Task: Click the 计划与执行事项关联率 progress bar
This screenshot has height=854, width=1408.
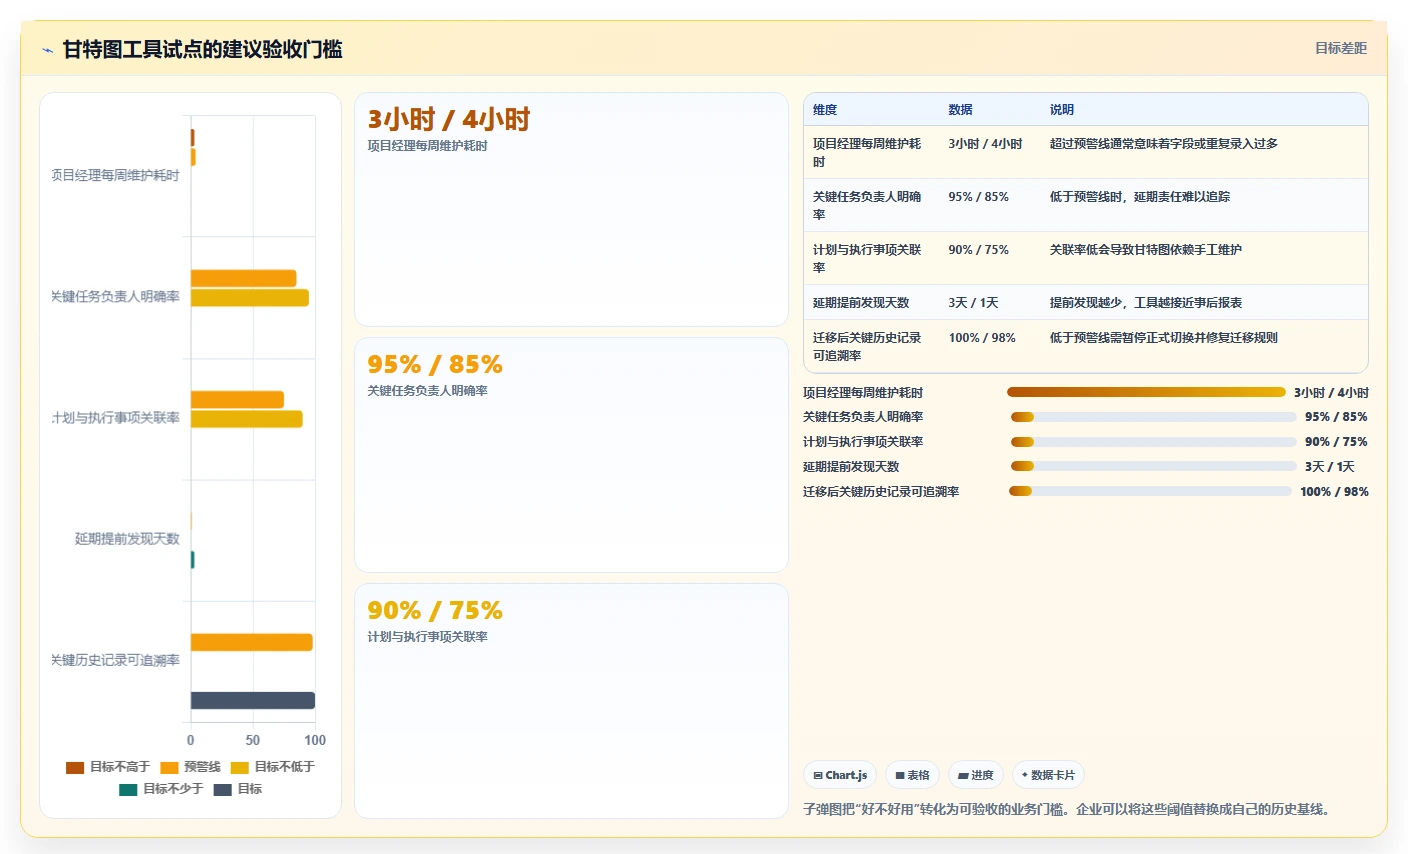Action: pyautogui.click(x=1154, y=442)
